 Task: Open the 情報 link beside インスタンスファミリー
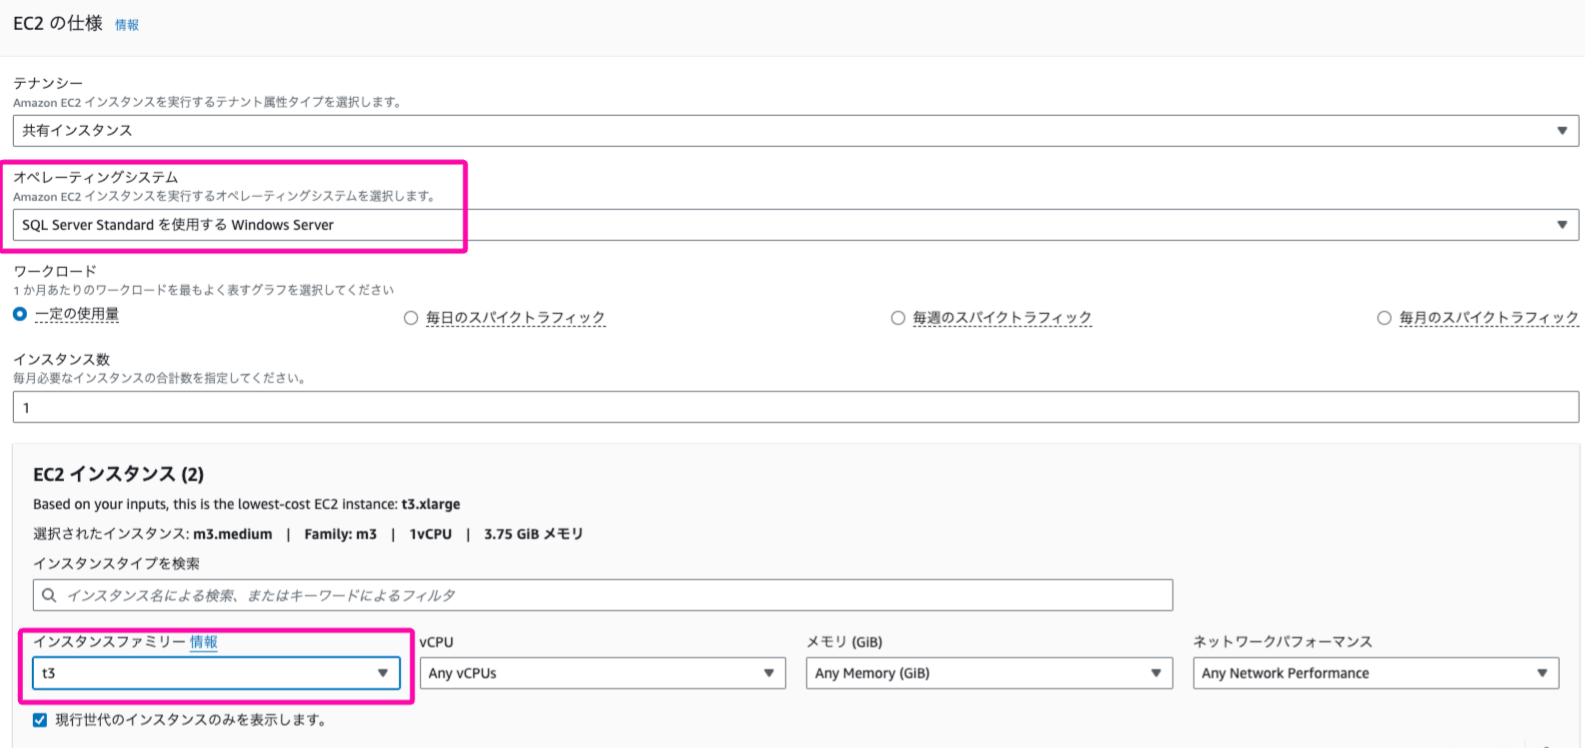[x=204, y=642]
